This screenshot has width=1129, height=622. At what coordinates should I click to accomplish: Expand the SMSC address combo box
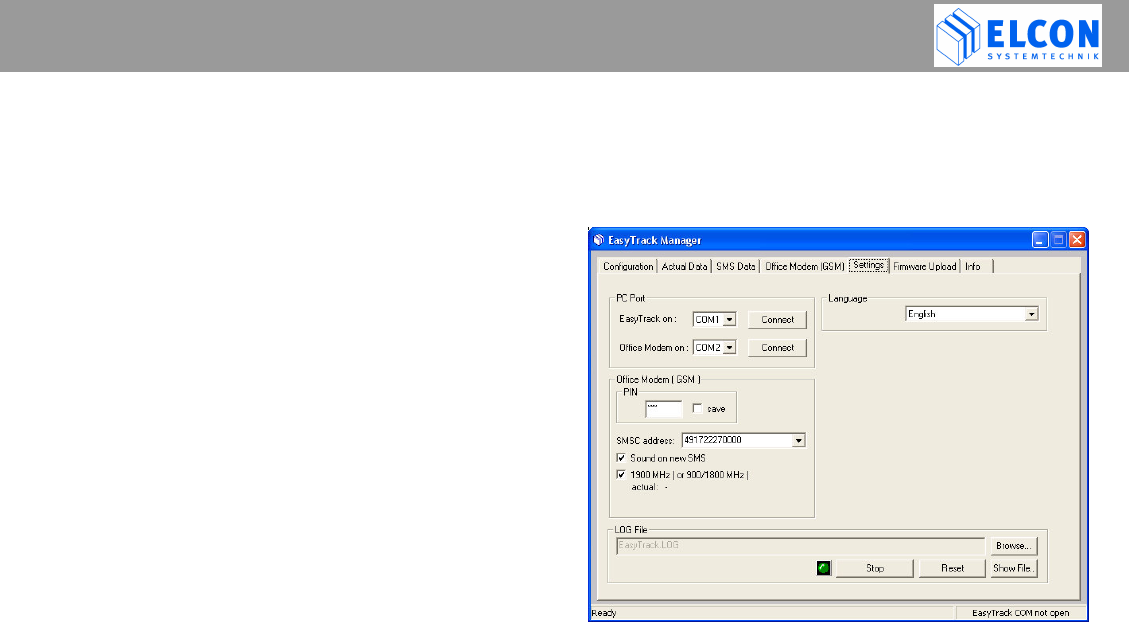tap(798, 441)
